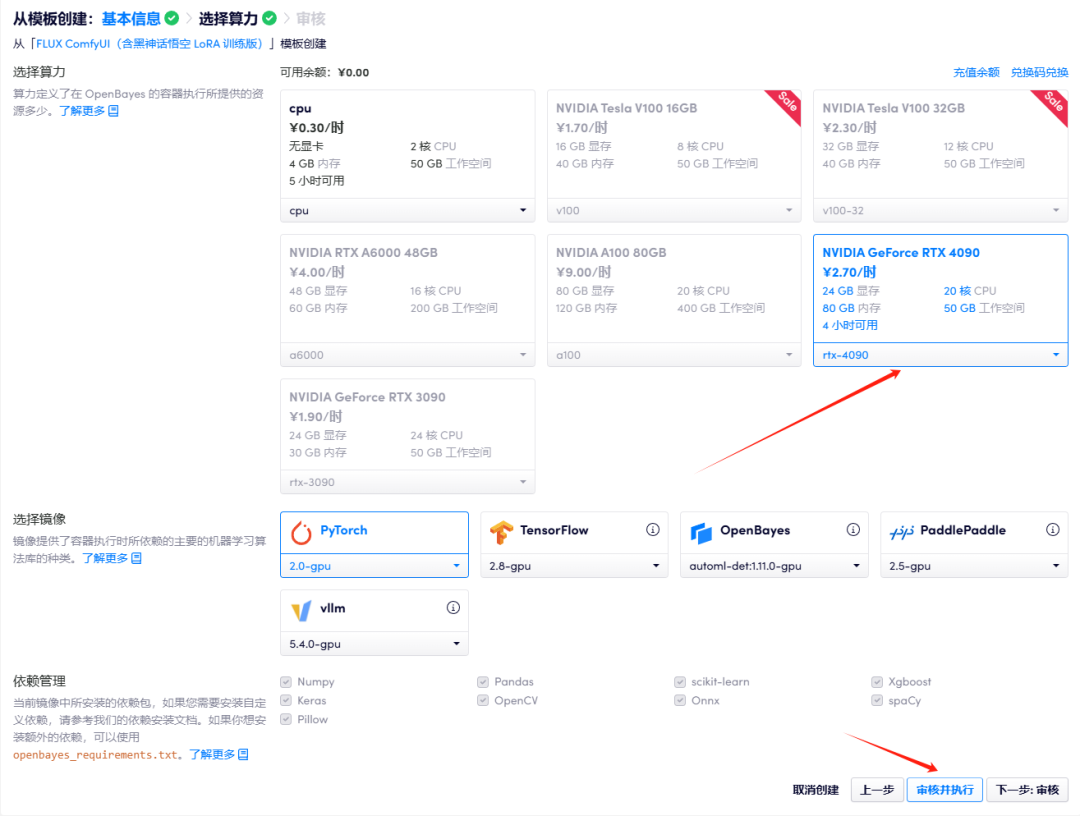Screen dimensions: 1080x816
Task: Open vllm image info icon
Action: 453,607
